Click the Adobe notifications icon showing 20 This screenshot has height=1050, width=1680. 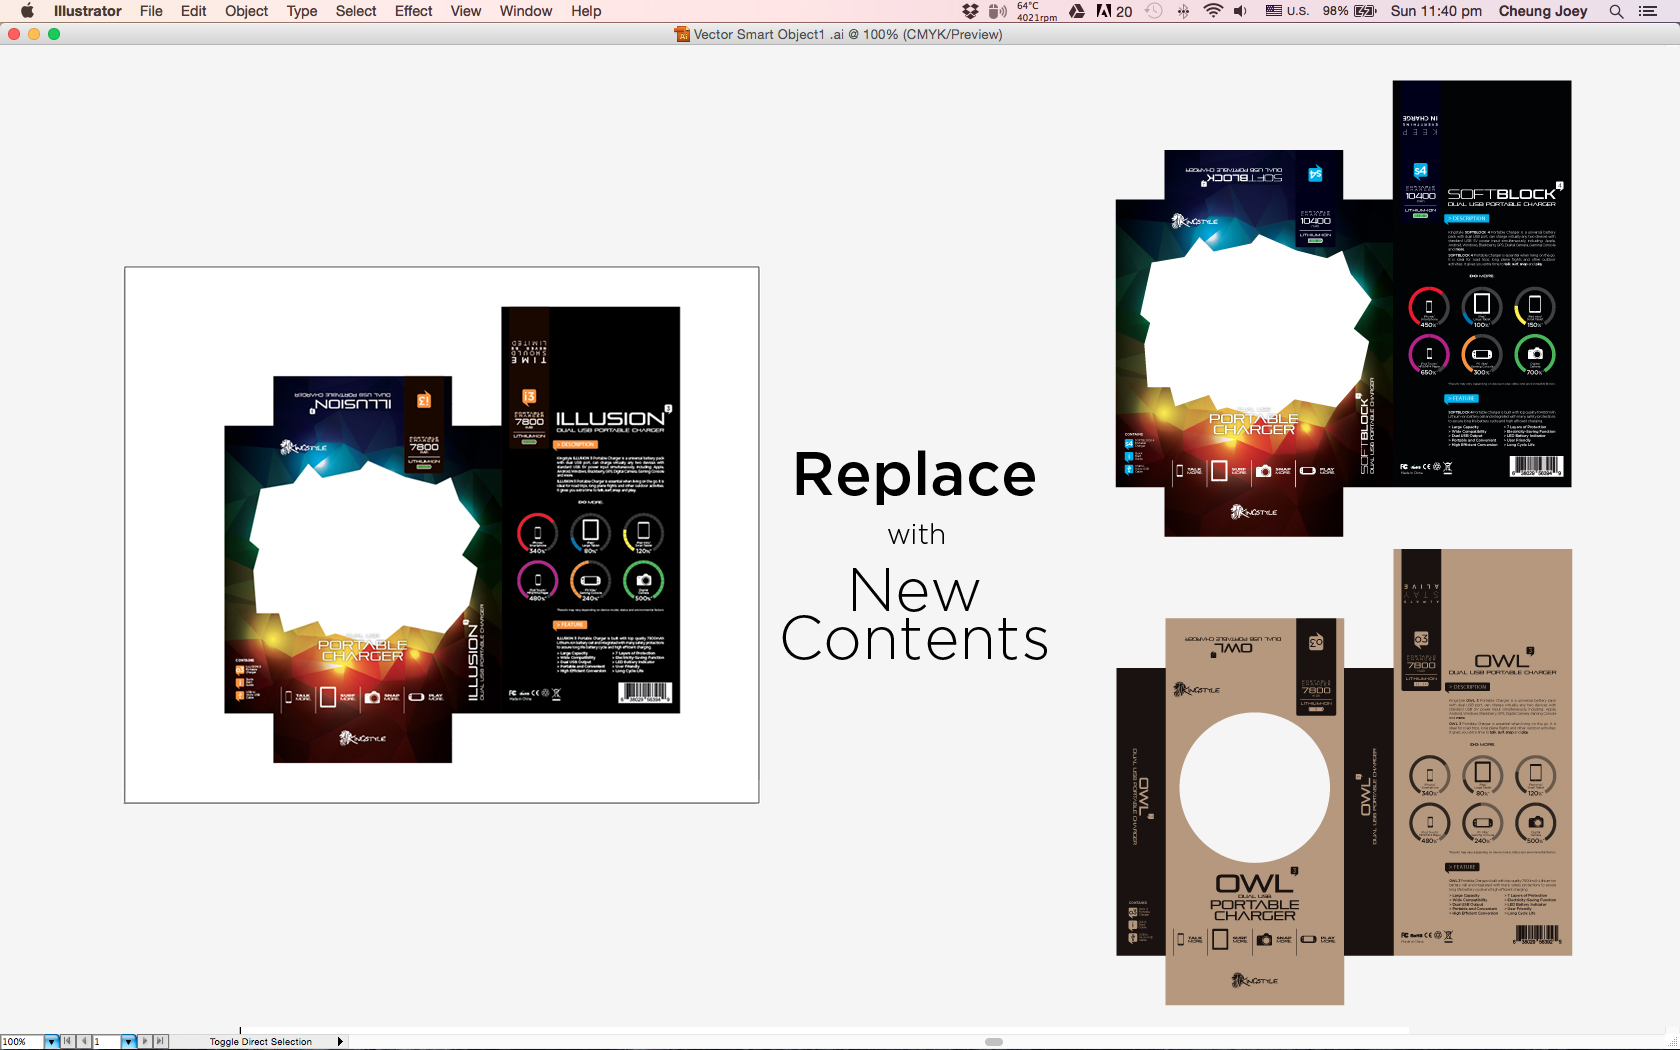tap(1114, 11)
